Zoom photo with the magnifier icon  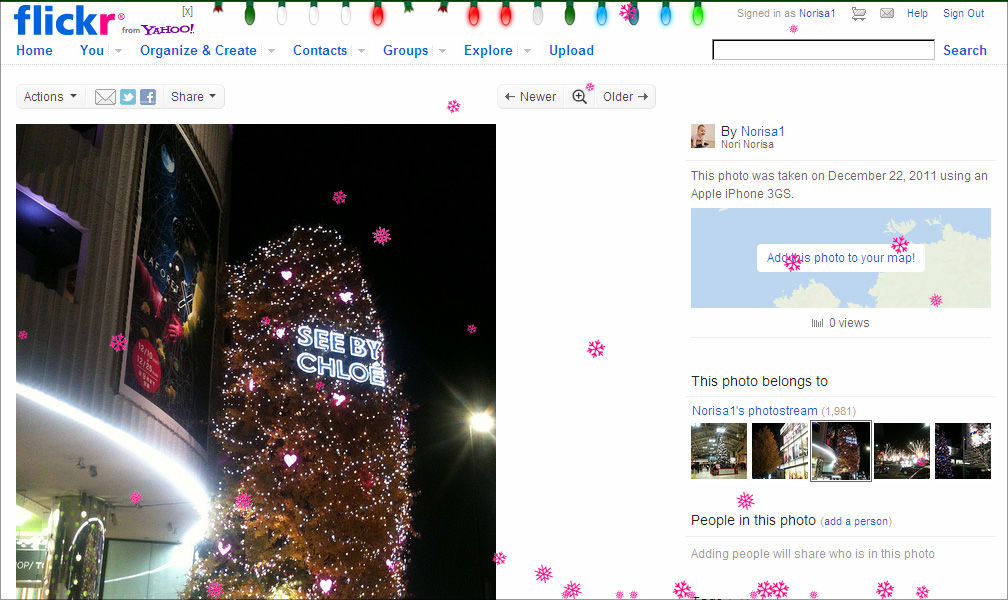click(x=579, y=96)
